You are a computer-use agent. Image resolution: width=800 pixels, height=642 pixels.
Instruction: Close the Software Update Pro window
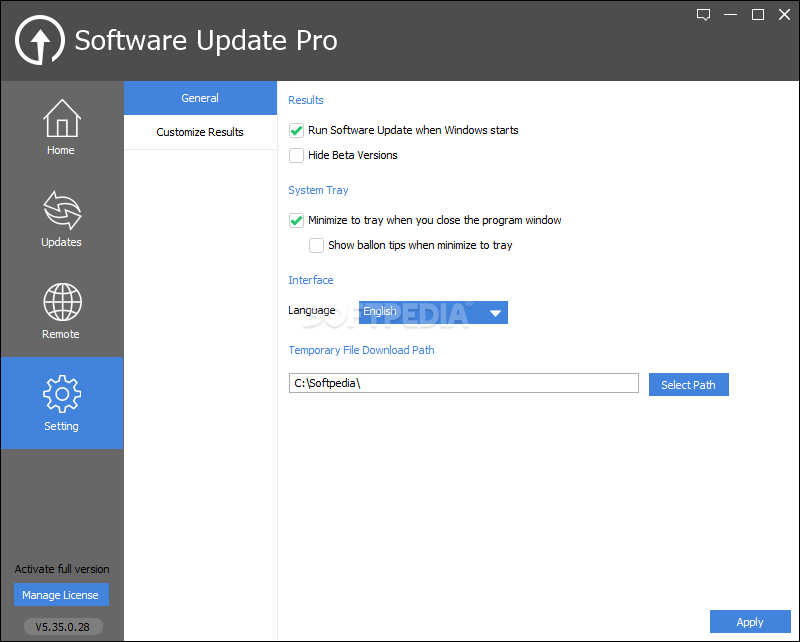tap(785, 15)
